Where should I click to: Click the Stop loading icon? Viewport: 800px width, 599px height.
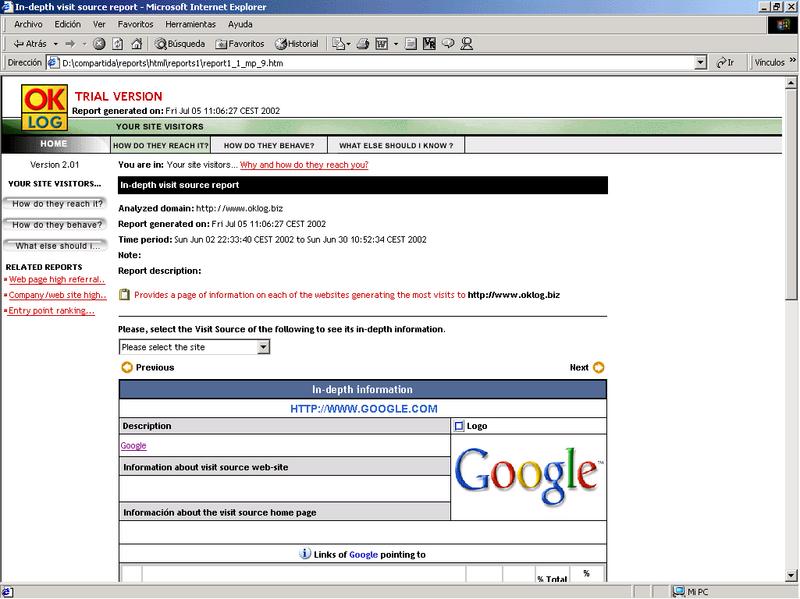click(x=99, y=44)
